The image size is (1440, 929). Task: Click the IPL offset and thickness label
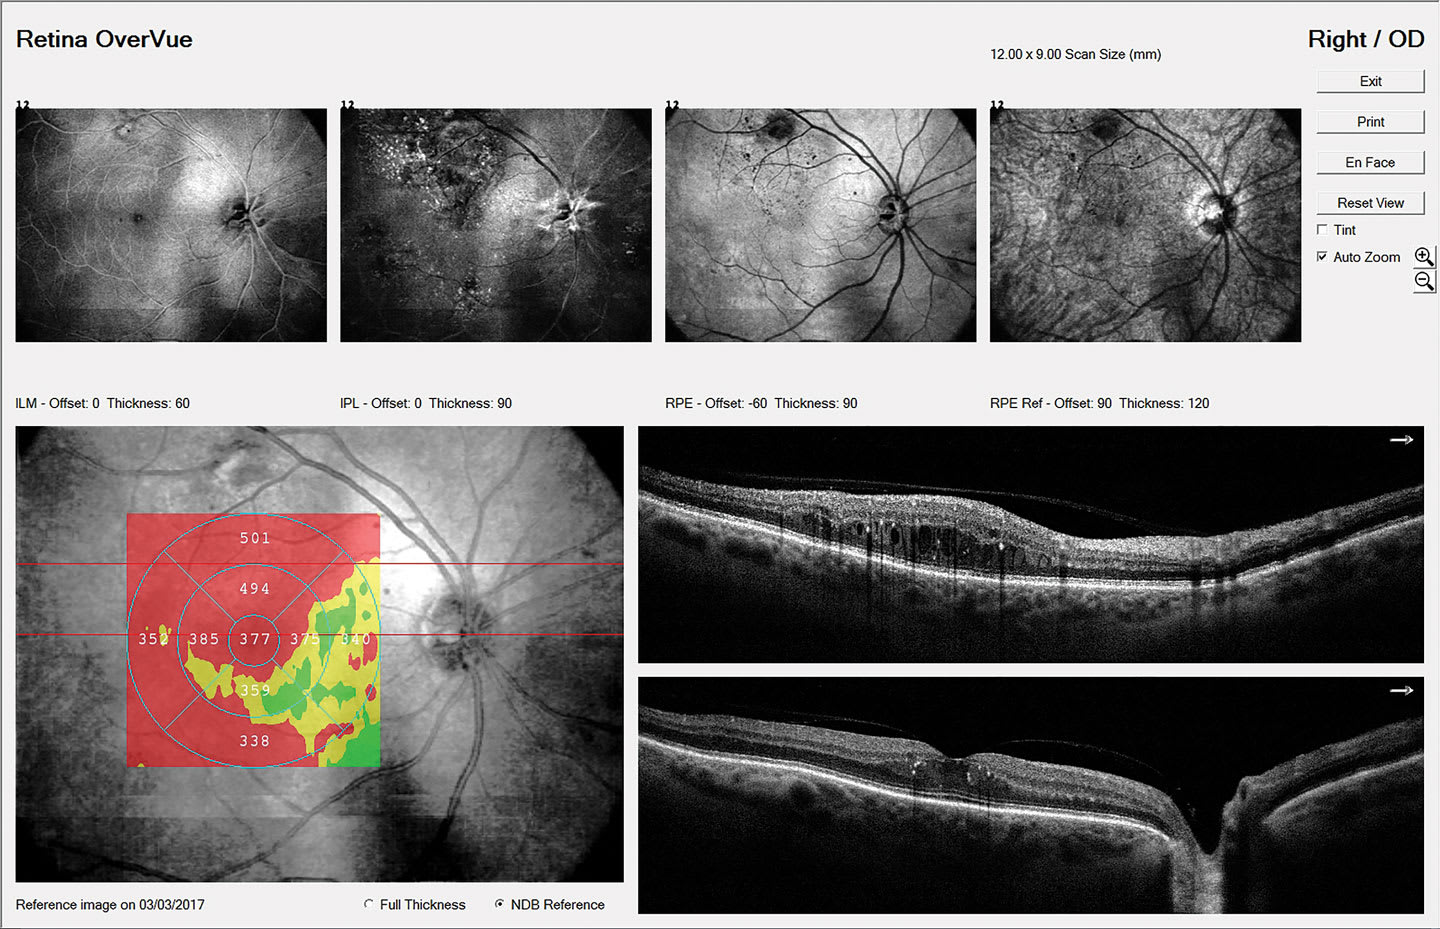[426, 403]
